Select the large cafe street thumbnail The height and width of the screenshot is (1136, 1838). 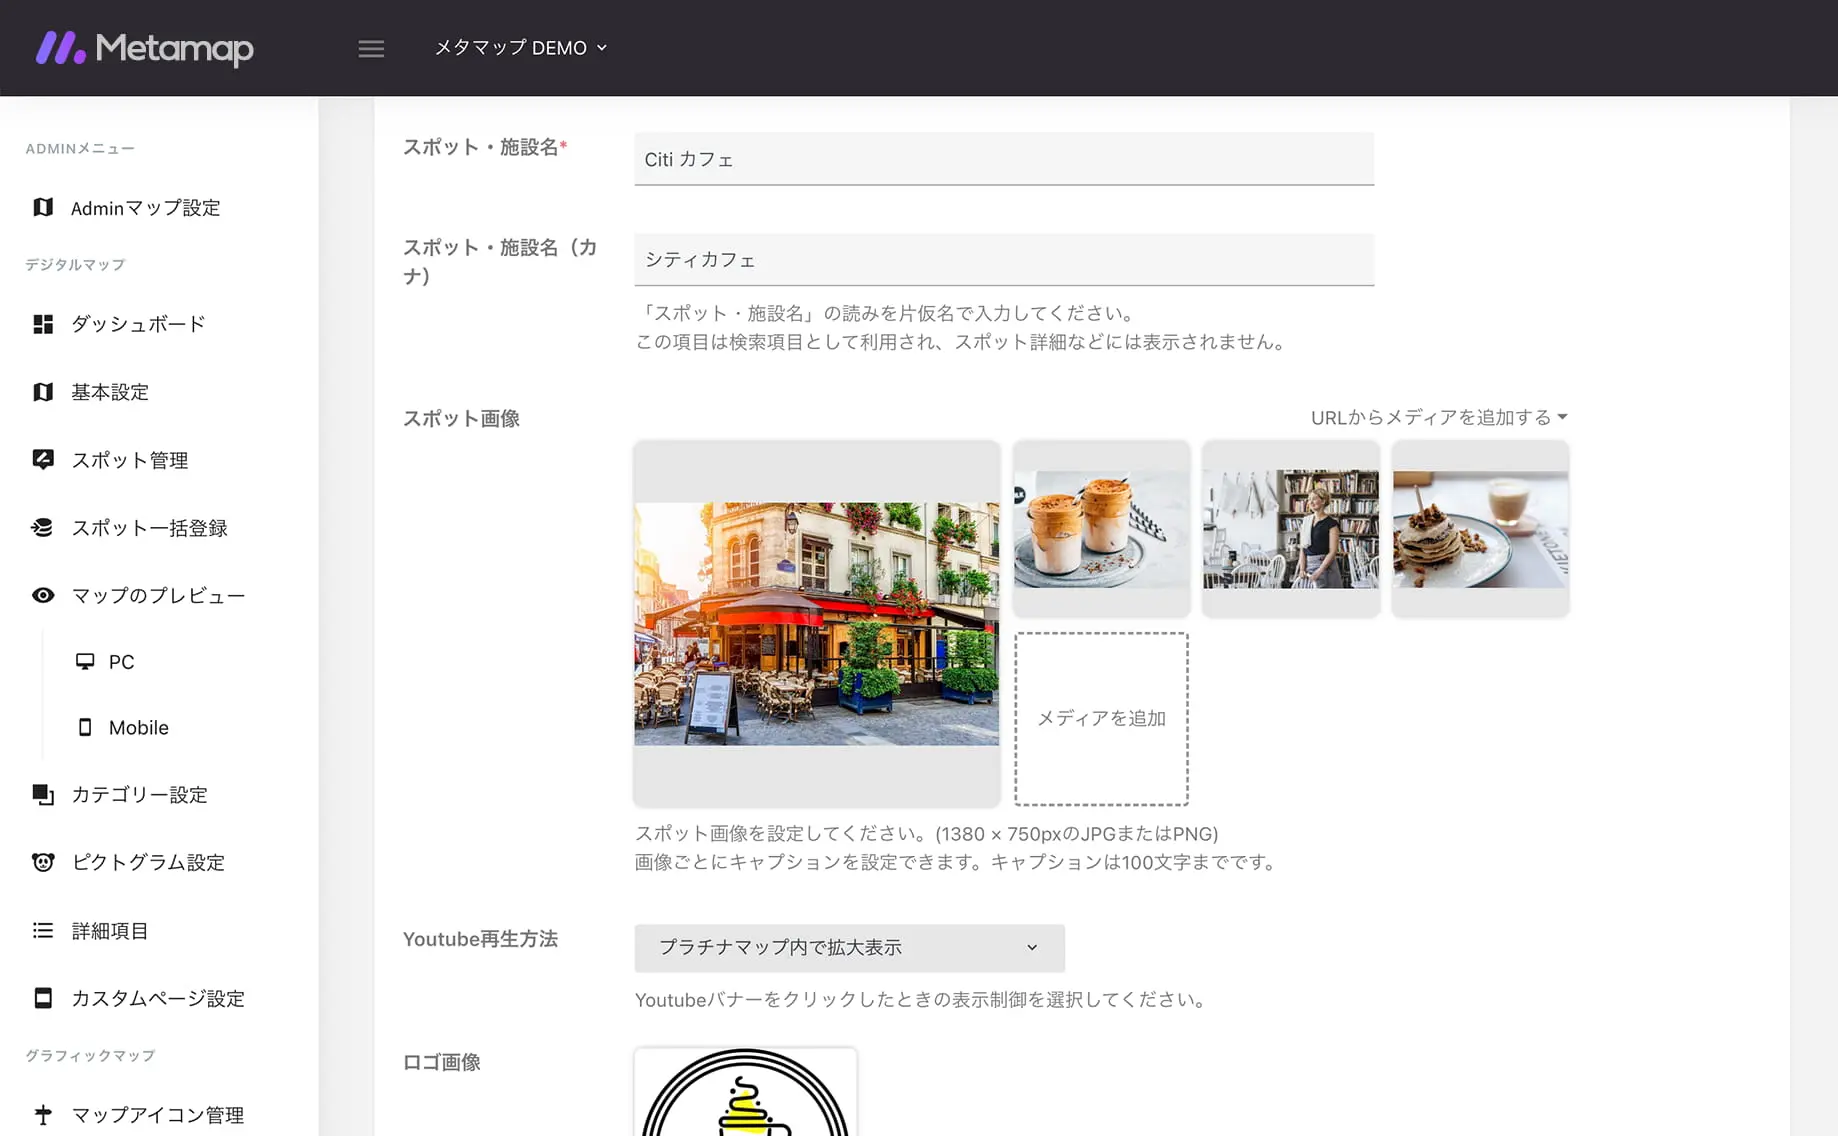(817, 624)
